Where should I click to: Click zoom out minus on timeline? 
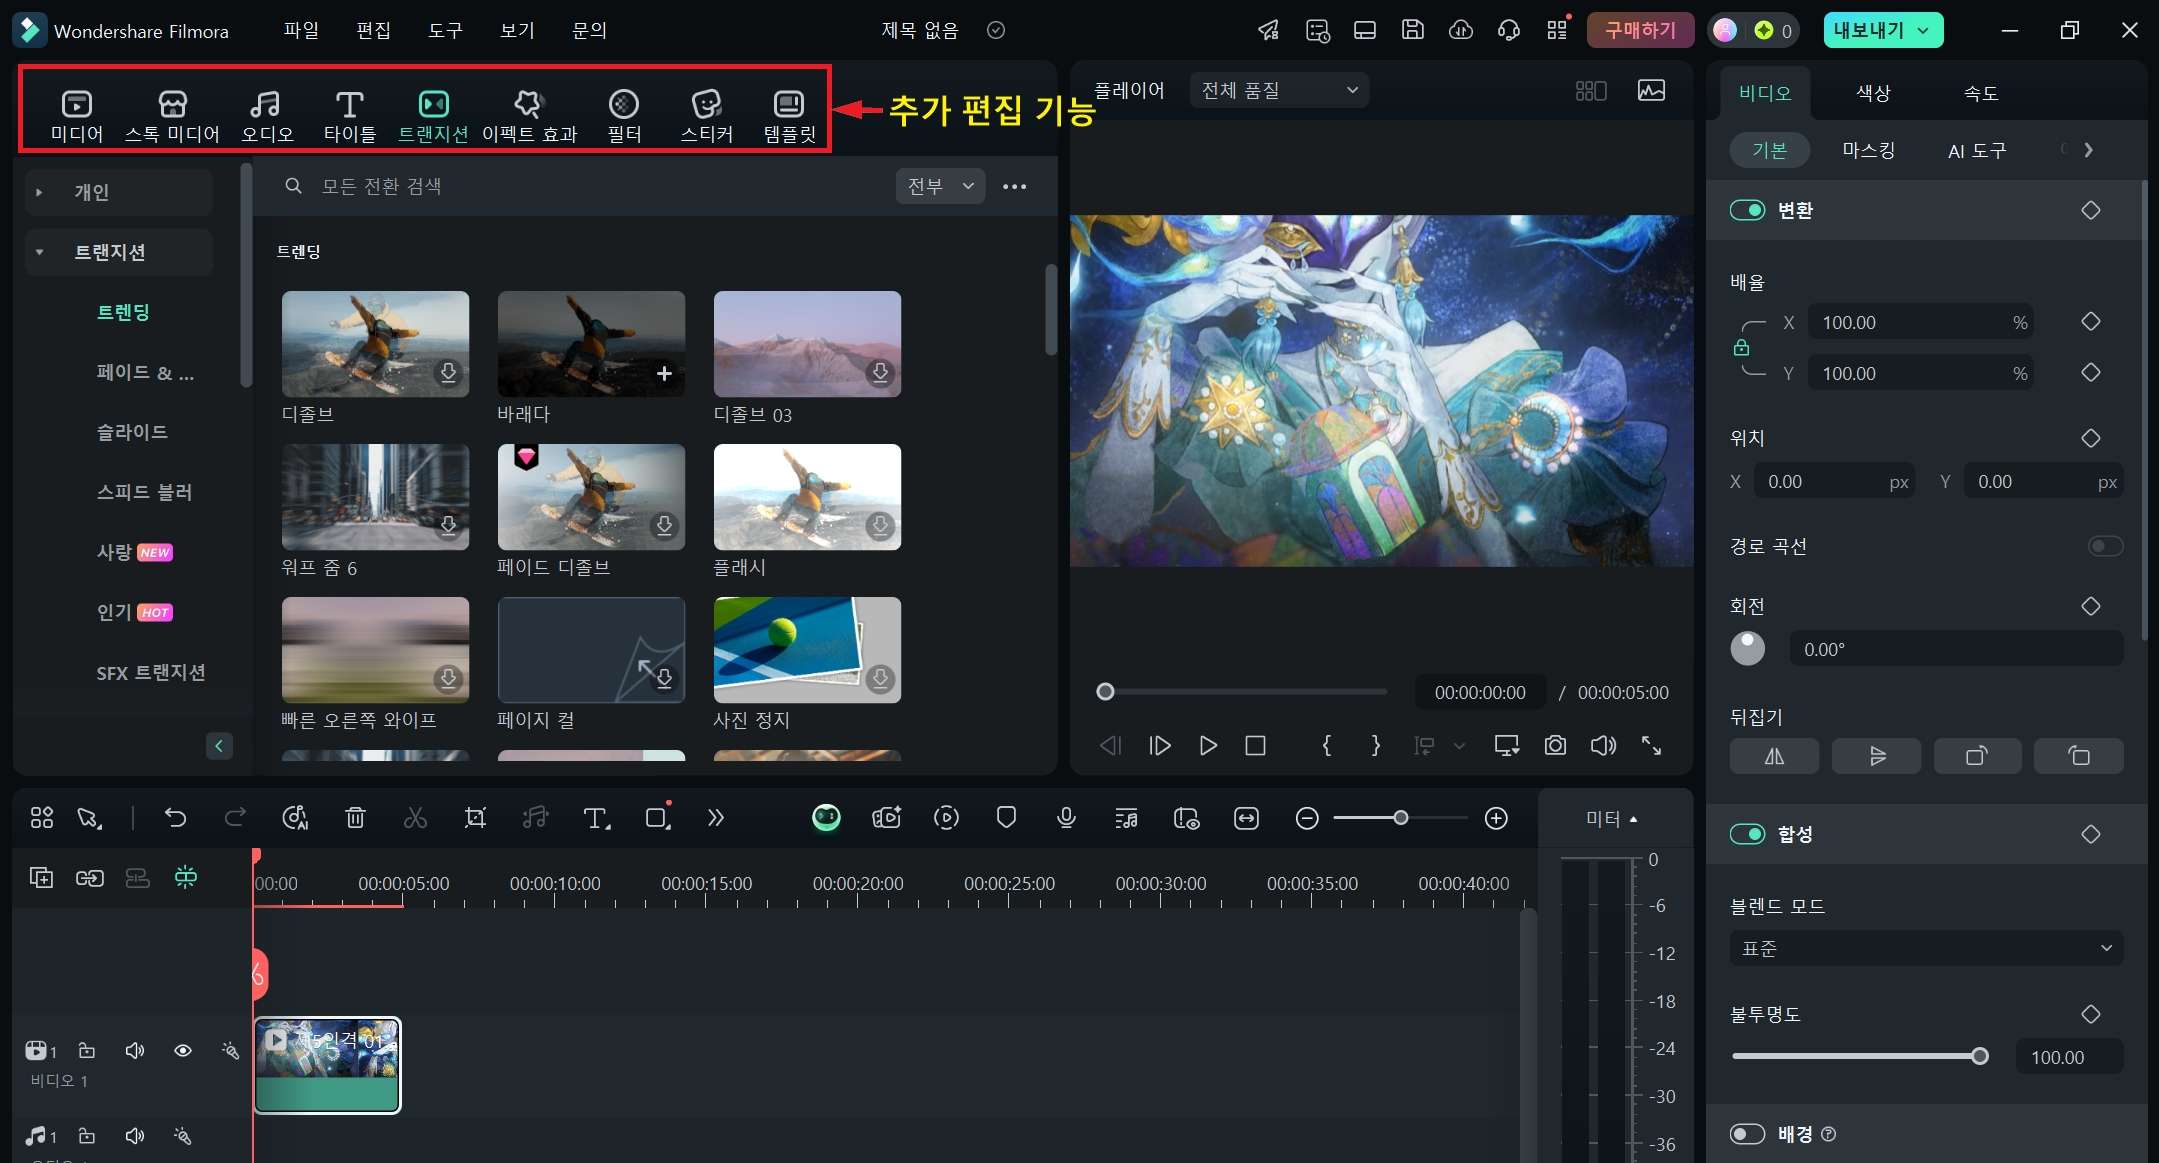click(x=1306, y=818)
